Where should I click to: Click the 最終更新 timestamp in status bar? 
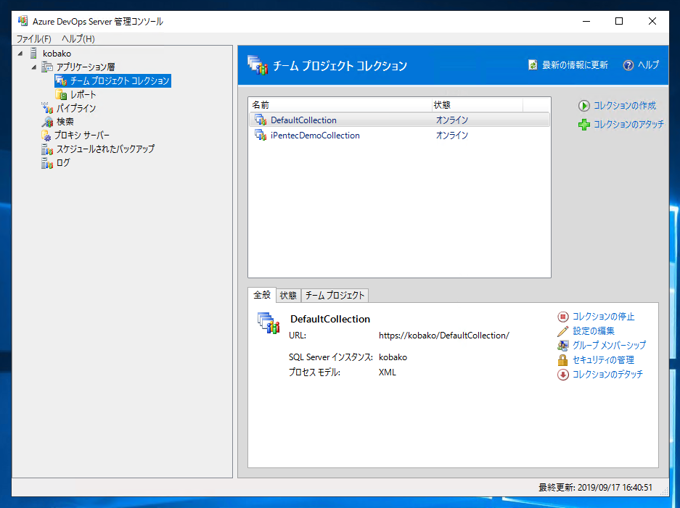tap(595, 487)
